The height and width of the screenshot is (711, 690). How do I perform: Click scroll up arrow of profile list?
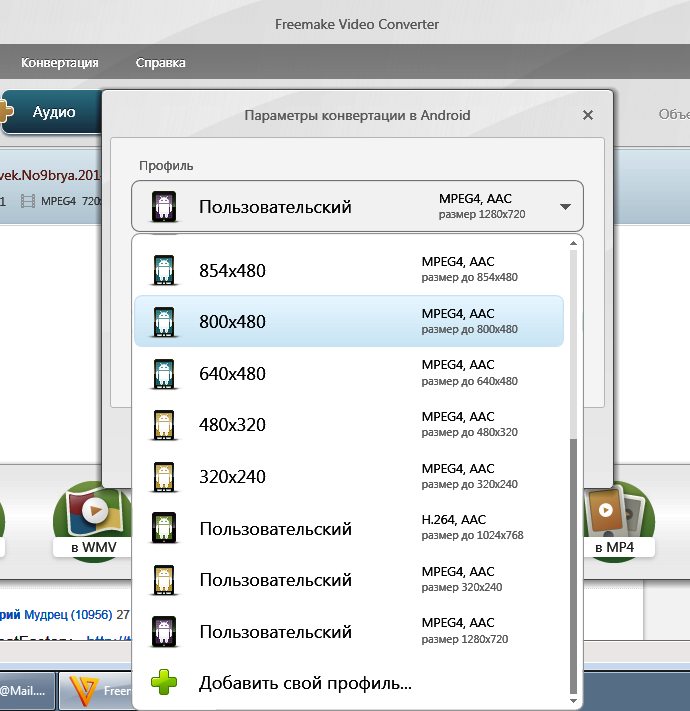[573, 243]
